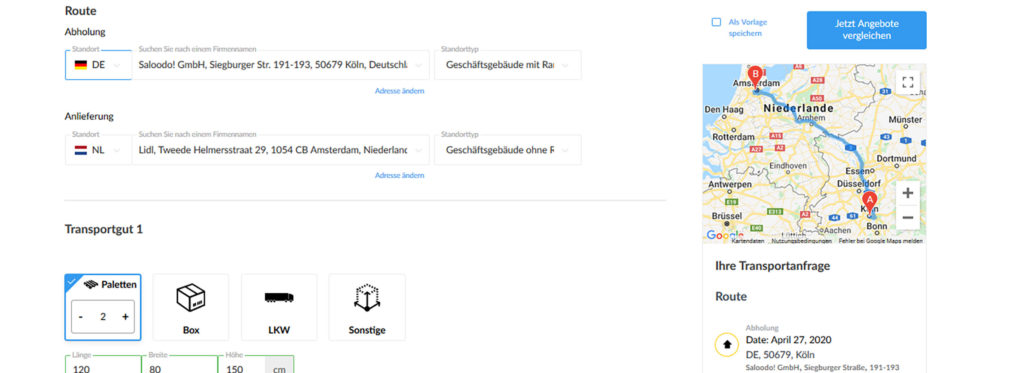Expand the pickup Standorttyp dropdown
The width and height of the screenshot is (1024, 373).
tap(507, 65)
